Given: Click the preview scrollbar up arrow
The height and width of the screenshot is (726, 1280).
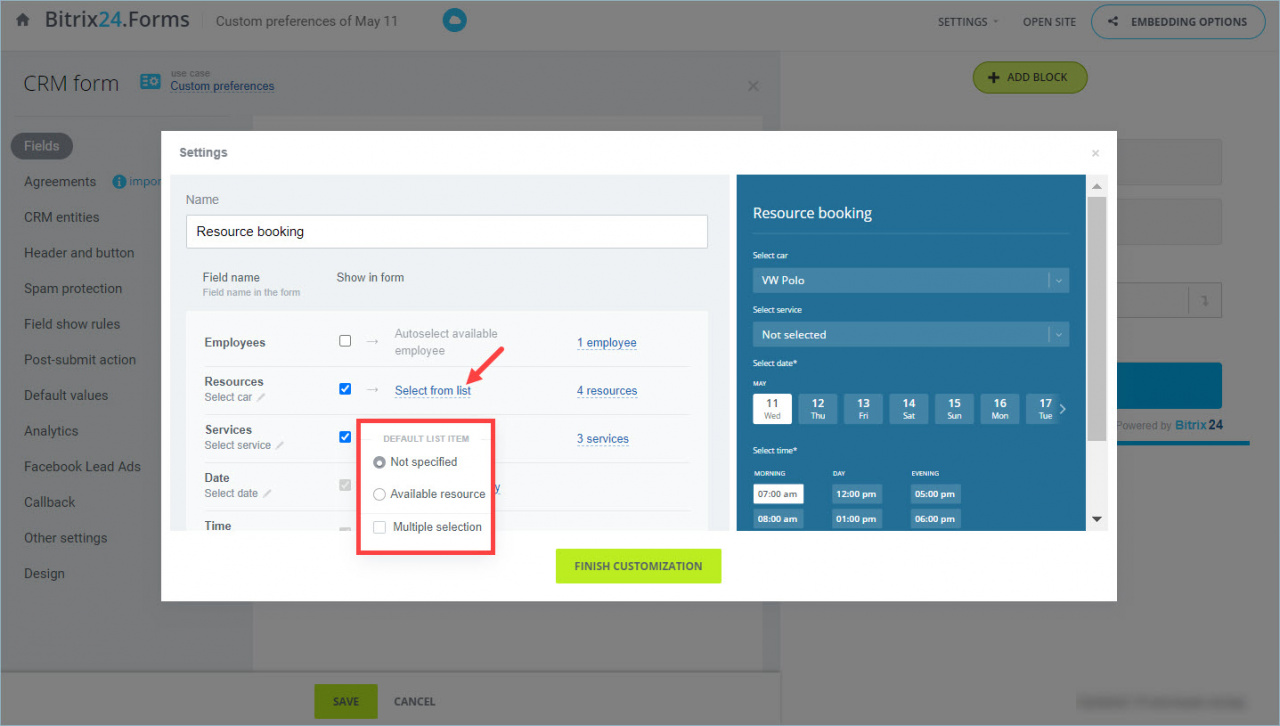Looking at the screenshot, I should pyautogui.click(x=1097, y=187).
